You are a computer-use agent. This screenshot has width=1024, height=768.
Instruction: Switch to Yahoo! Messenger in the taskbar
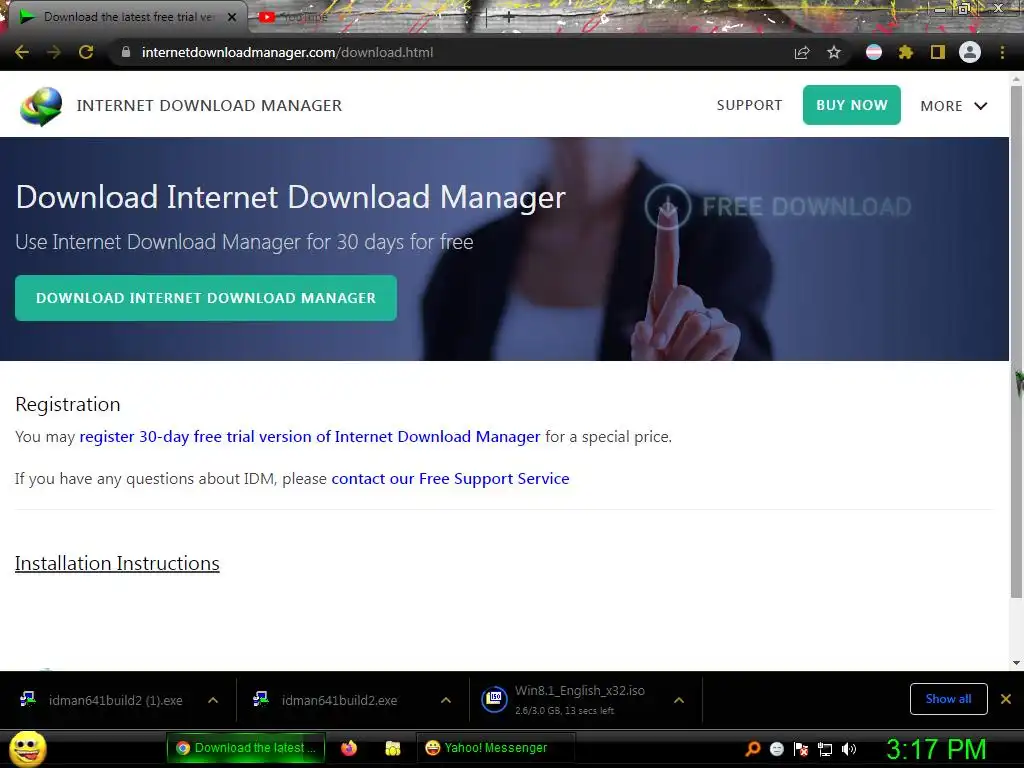[495, 748]
